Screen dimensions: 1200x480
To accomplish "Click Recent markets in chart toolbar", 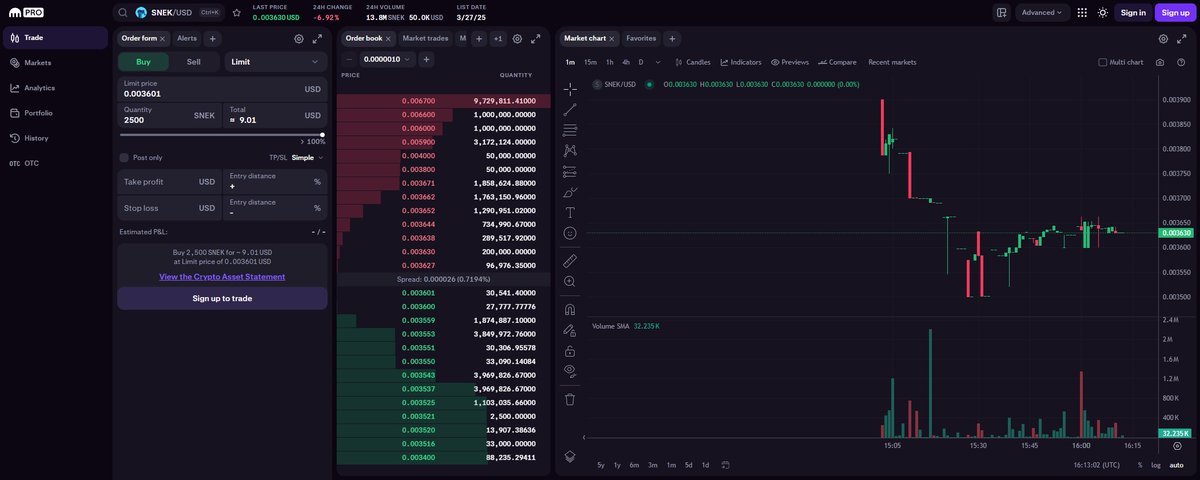I will 892,62.
